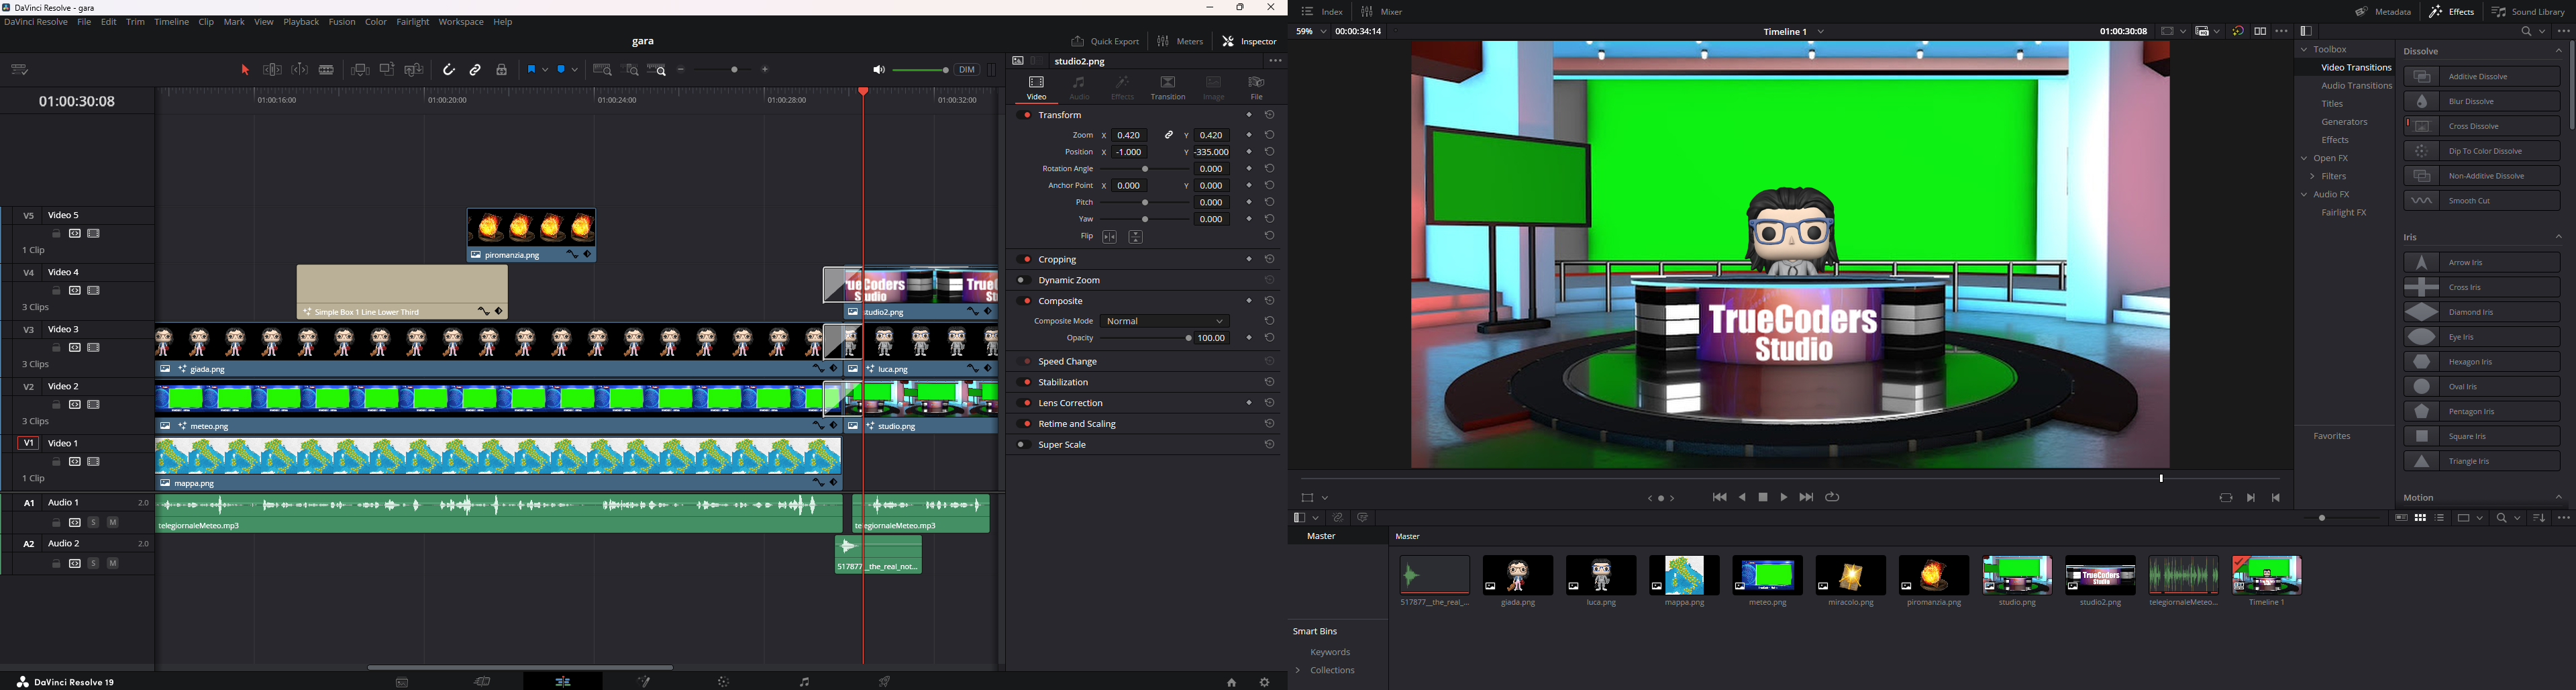Click the Custom Zoom icon
2576x690 pixels.
657,70
